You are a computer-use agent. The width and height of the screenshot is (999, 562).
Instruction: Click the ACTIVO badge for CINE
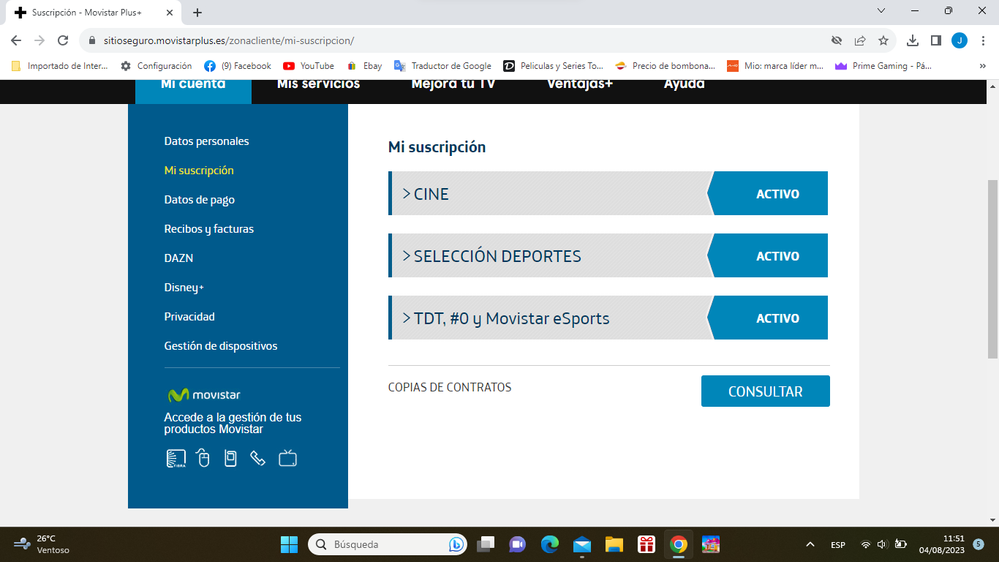coord(769,193)
